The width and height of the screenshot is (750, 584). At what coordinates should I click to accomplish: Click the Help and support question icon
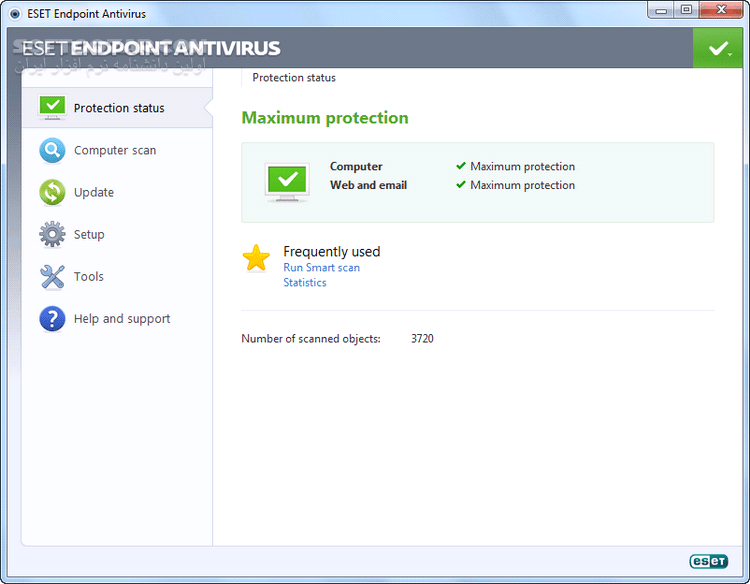tap(52, 319)
